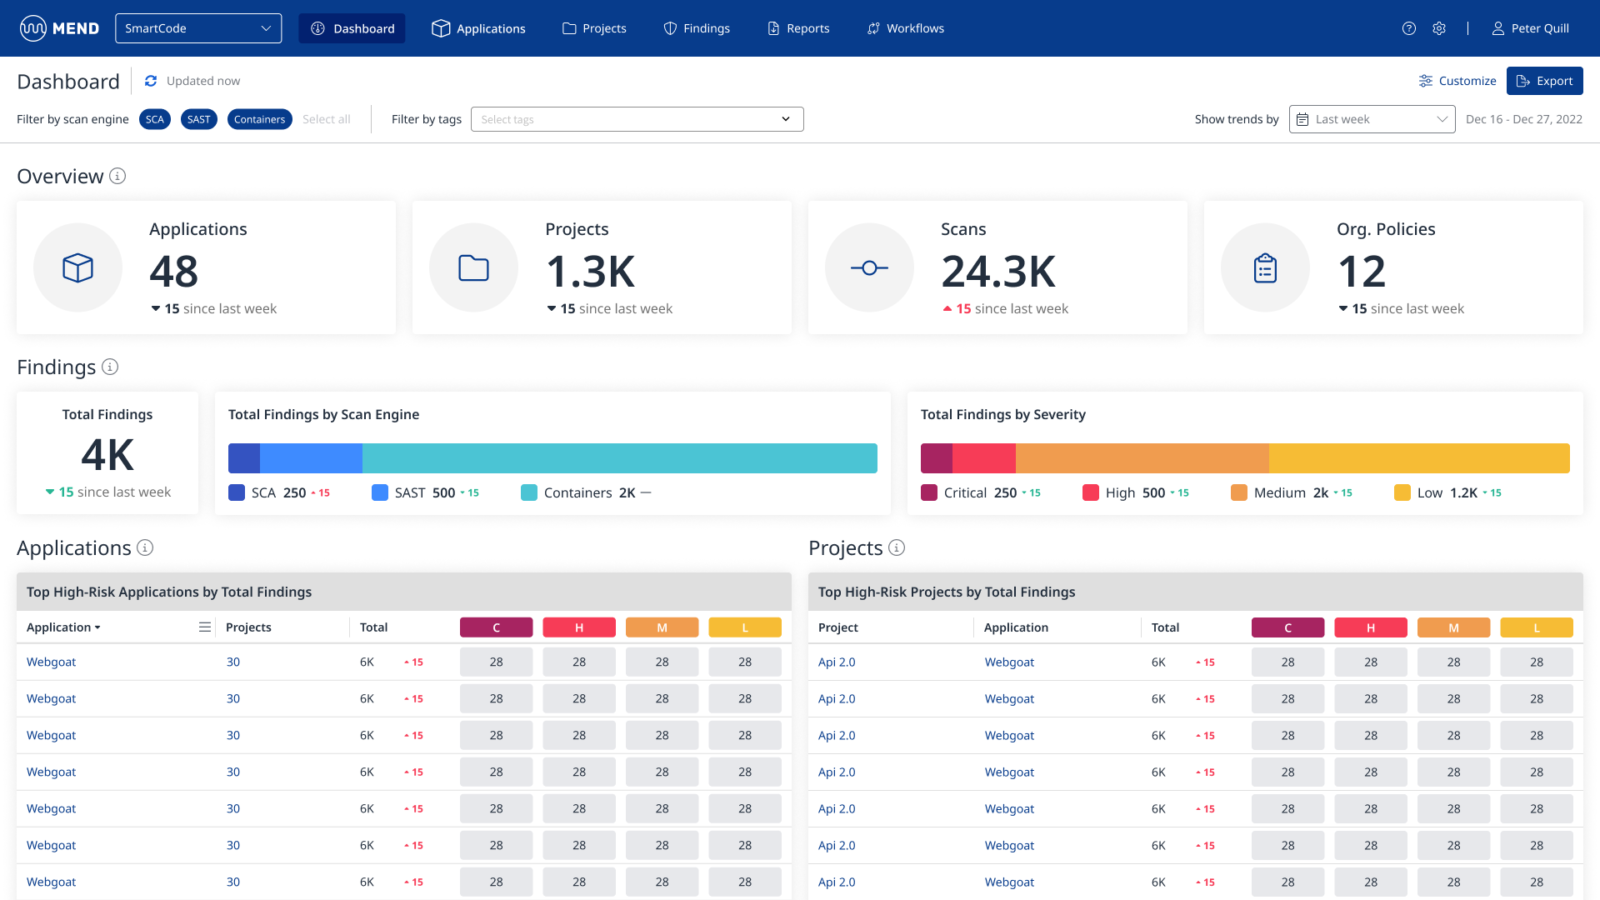Click the H severity header in Projects table
Image resolution: width=1600 pixels, height=900 pixels.
point(1371,627)
